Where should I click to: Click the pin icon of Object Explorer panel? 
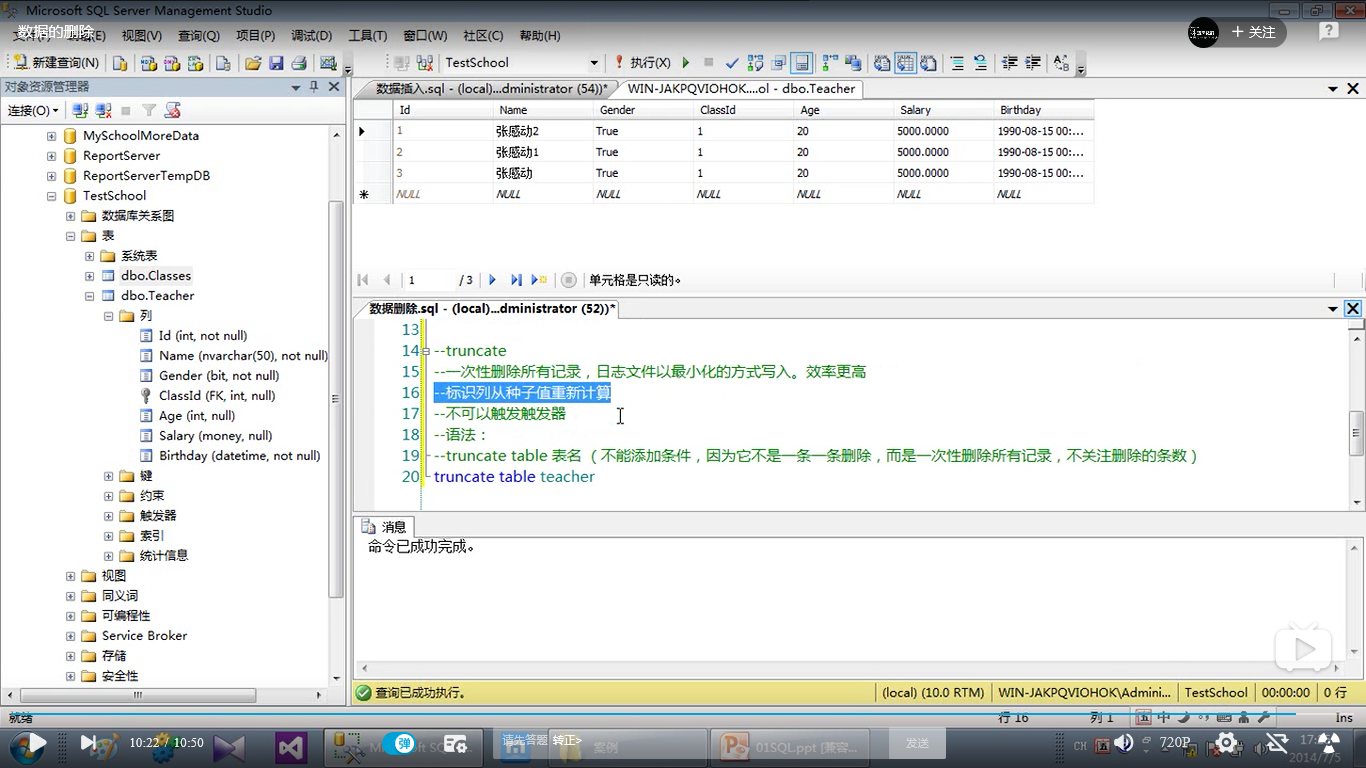[313, 87]
